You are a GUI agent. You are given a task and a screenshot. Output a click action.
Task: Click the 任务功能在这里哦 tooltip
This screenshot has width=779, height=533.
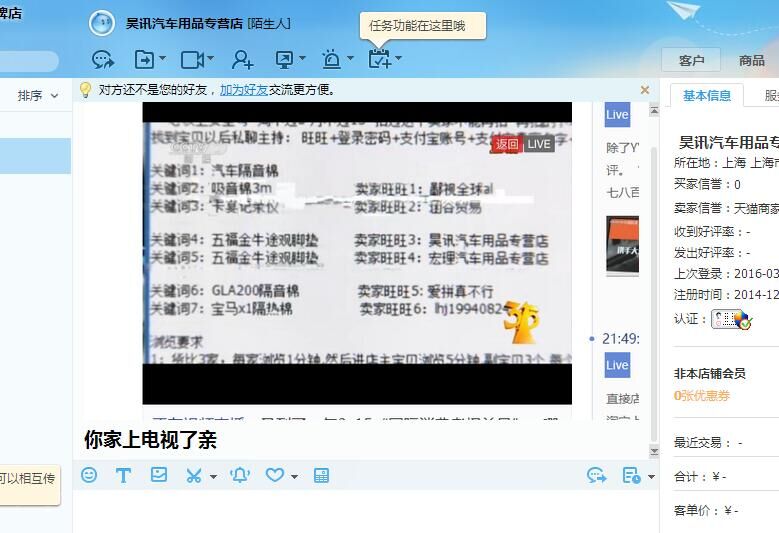coord(423,26)
